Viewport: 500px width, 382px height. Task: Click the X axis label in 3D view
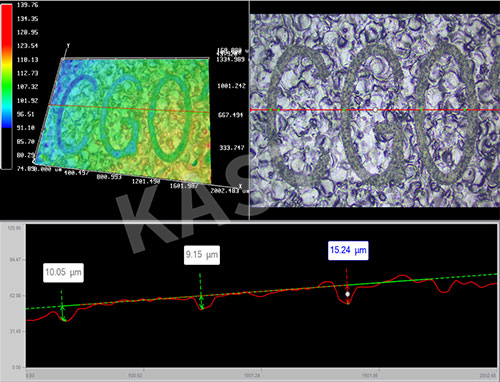240,186
